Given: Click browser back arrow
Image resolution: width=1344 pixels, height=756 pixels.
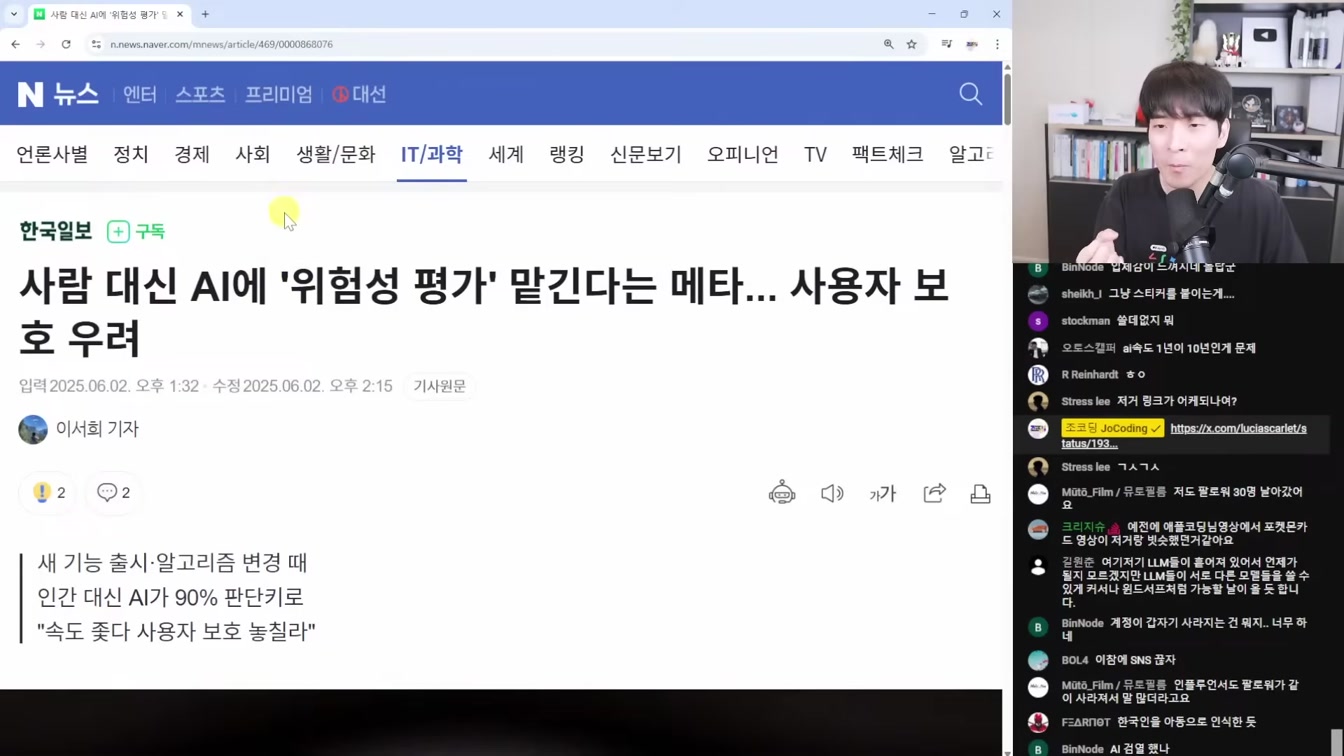Looking at the screenshot, I should point(16,44).
